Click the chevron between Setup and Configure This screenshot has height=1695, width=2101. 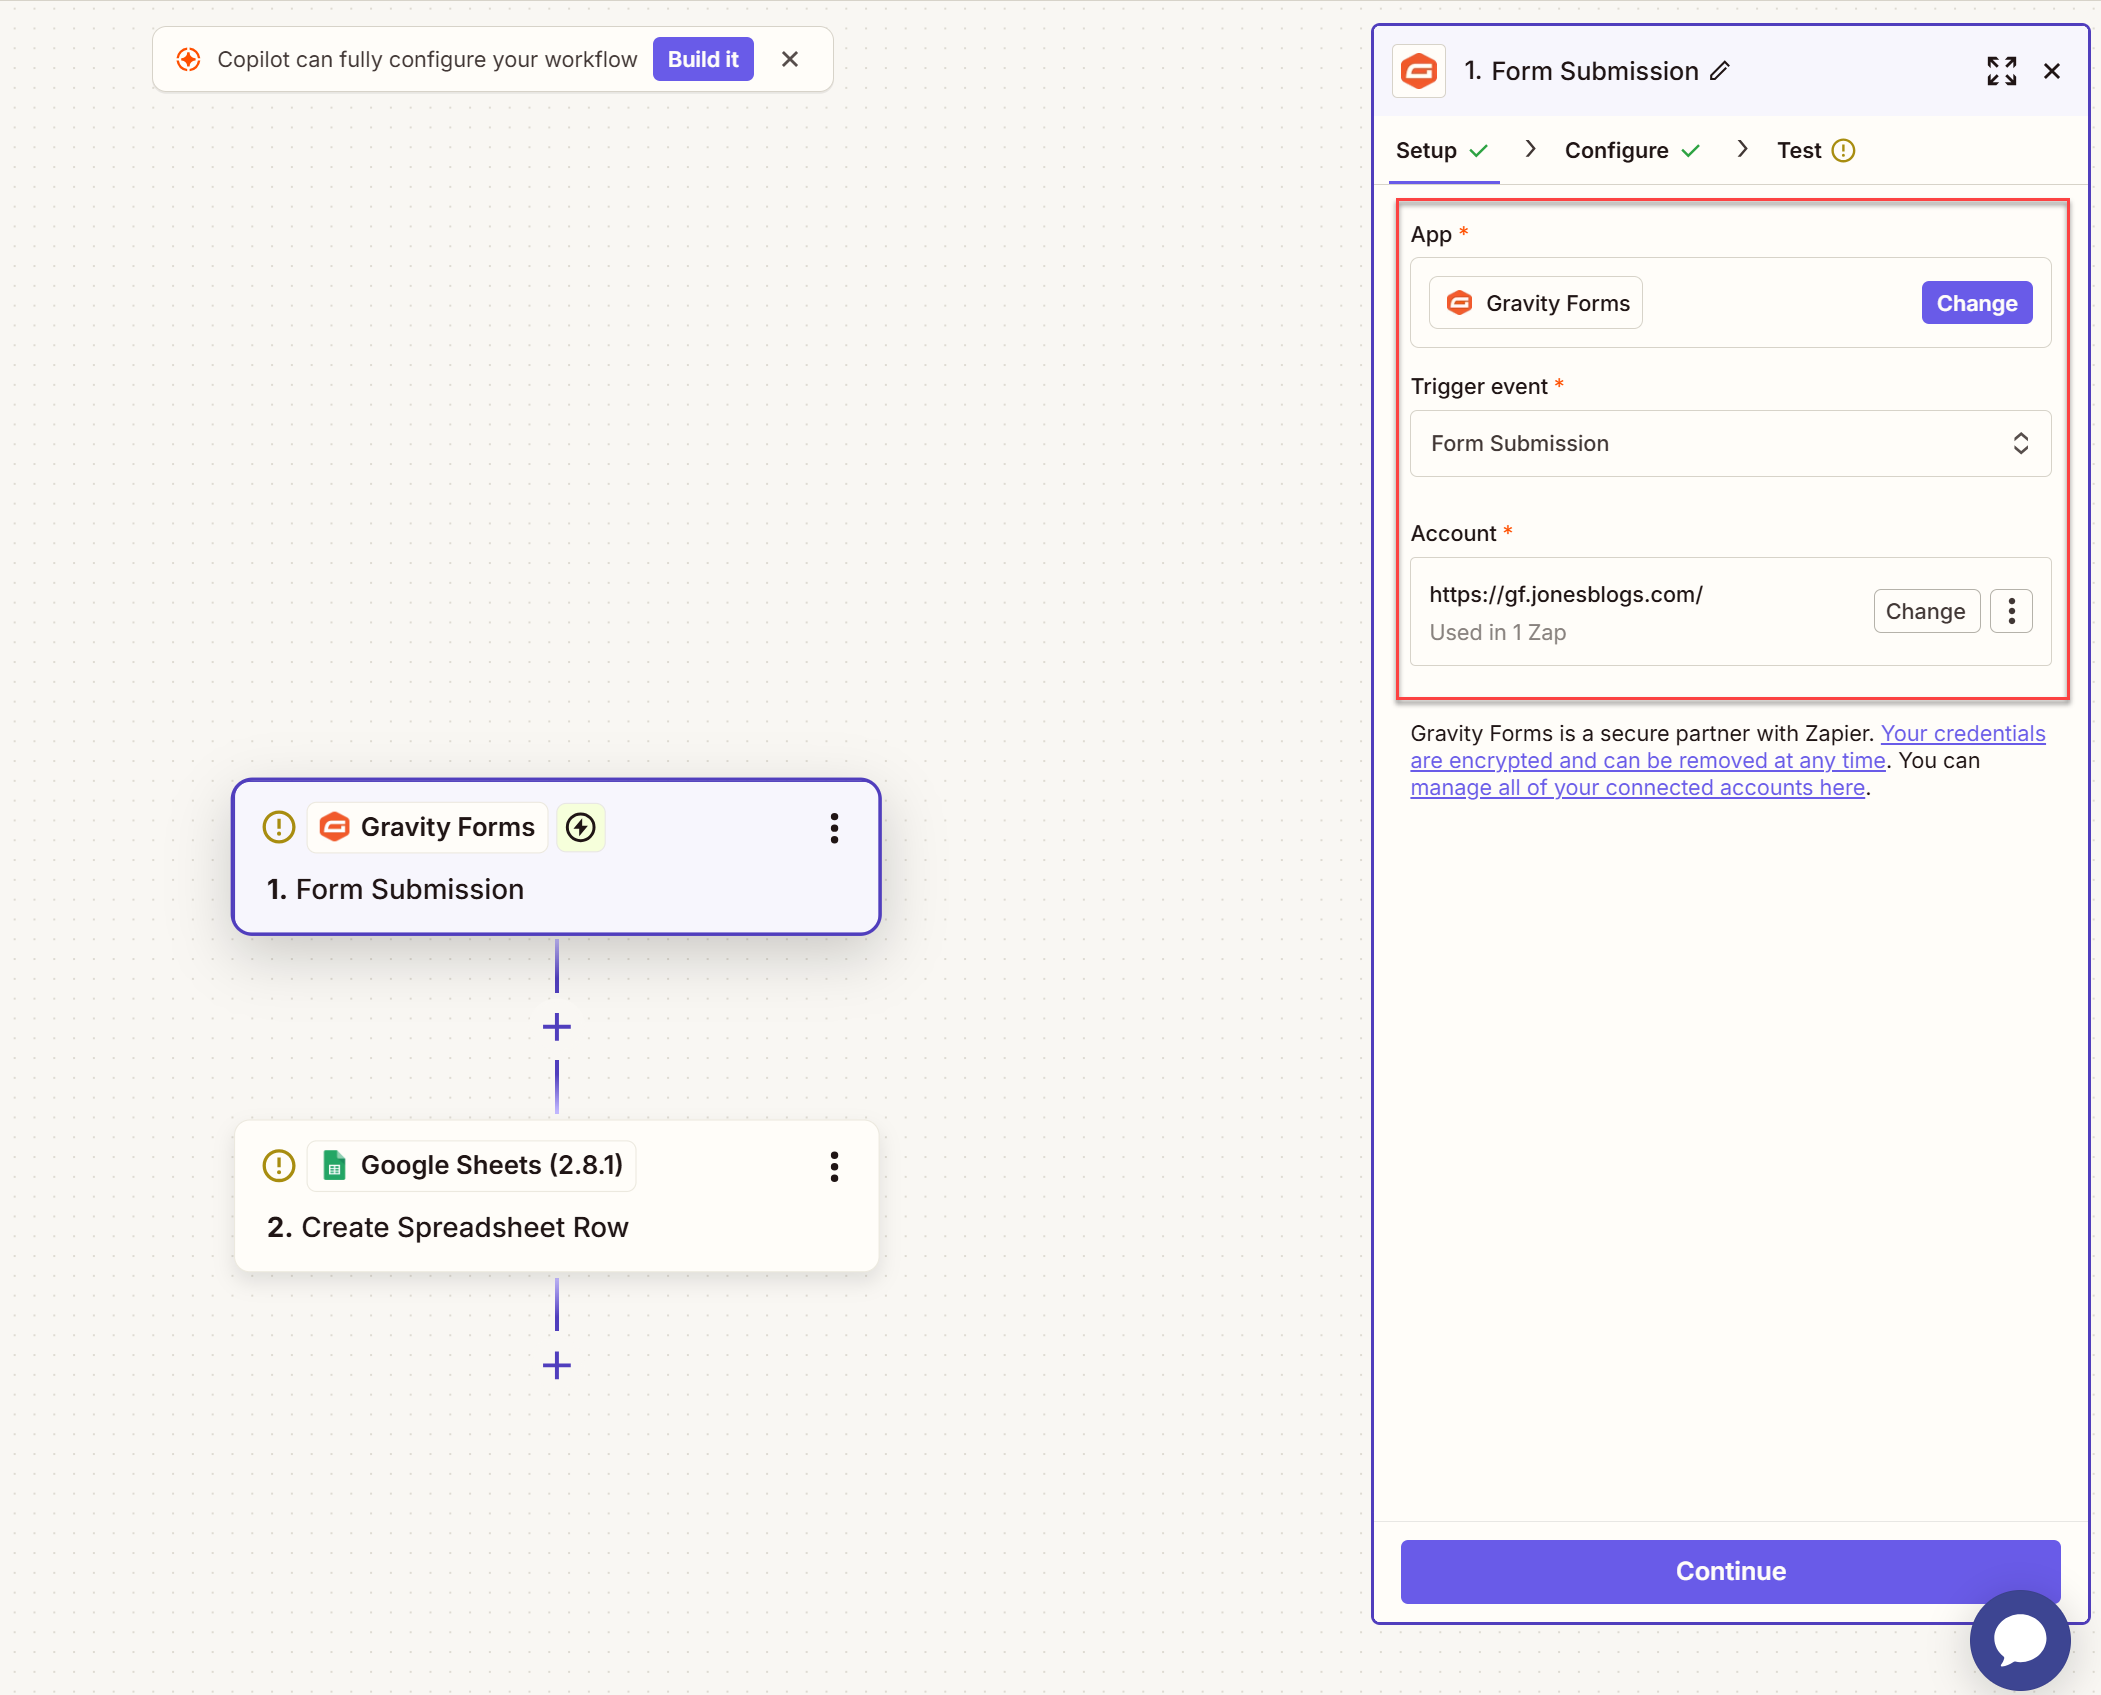pyautogui.click(x=1530, y=150)
